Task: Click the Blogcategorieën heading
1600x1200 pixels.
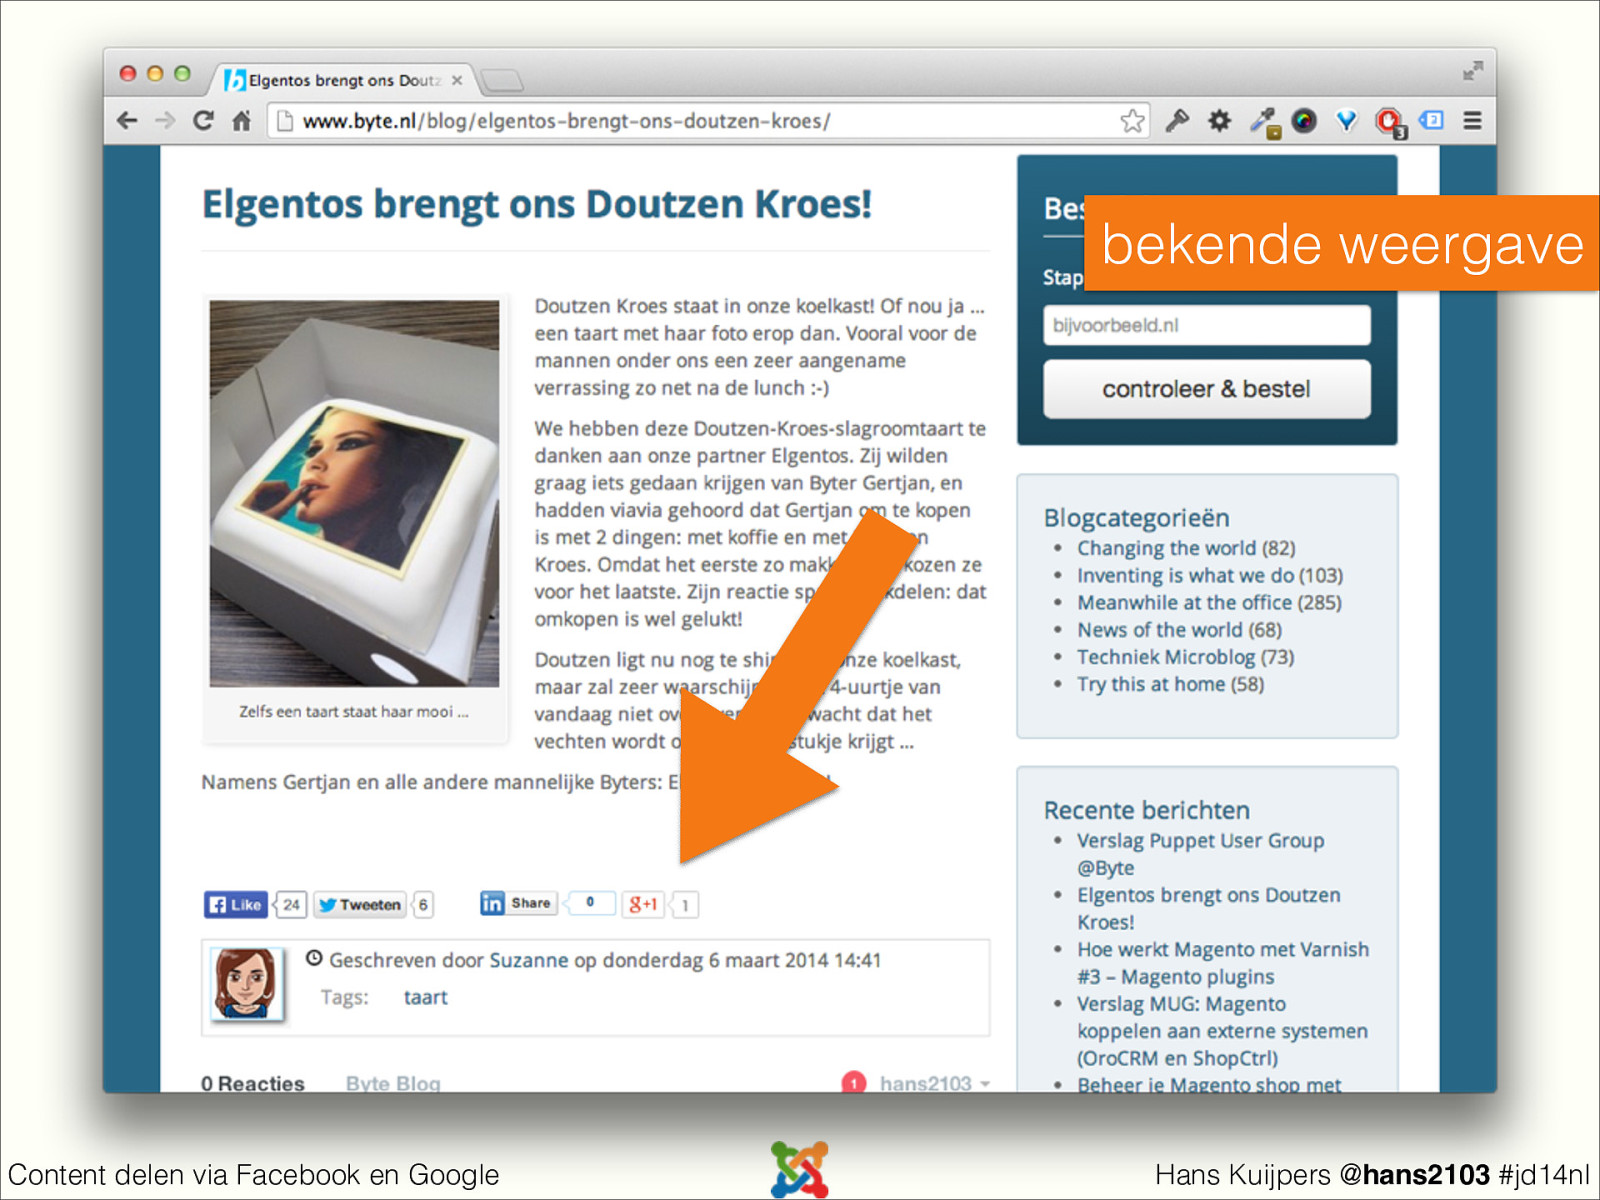Action: 1136,518
